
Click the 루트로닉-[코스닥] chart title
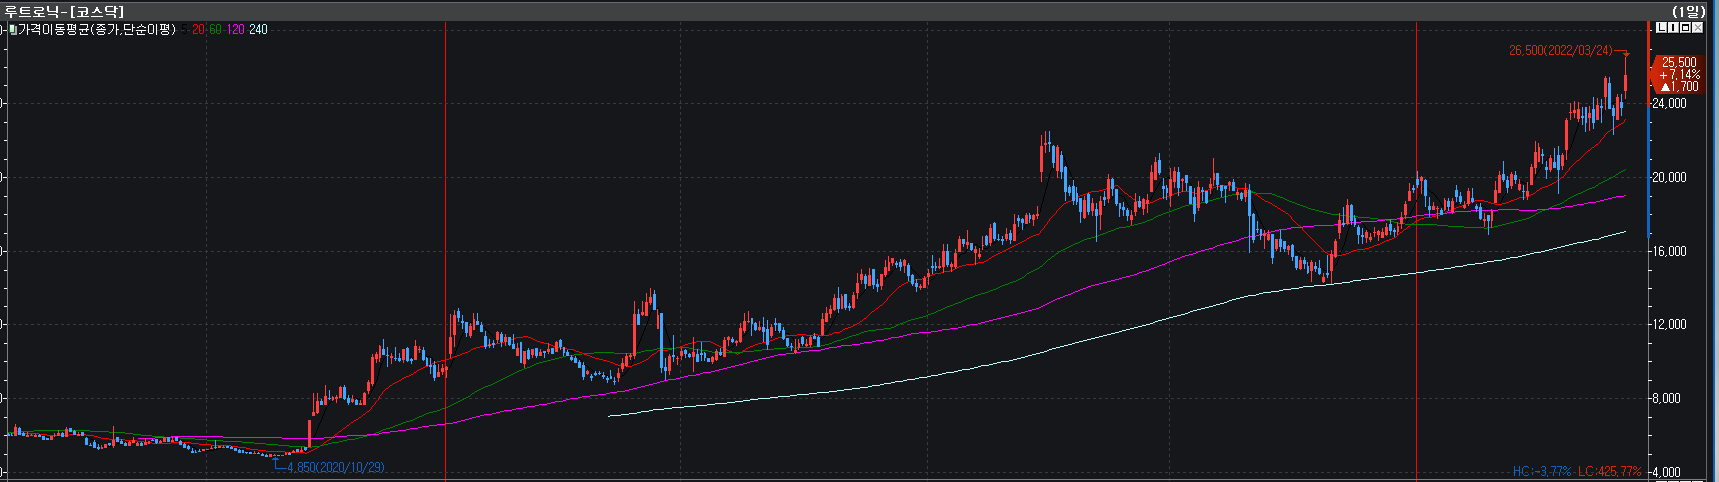pyautogui.click(x=64, y=10)
